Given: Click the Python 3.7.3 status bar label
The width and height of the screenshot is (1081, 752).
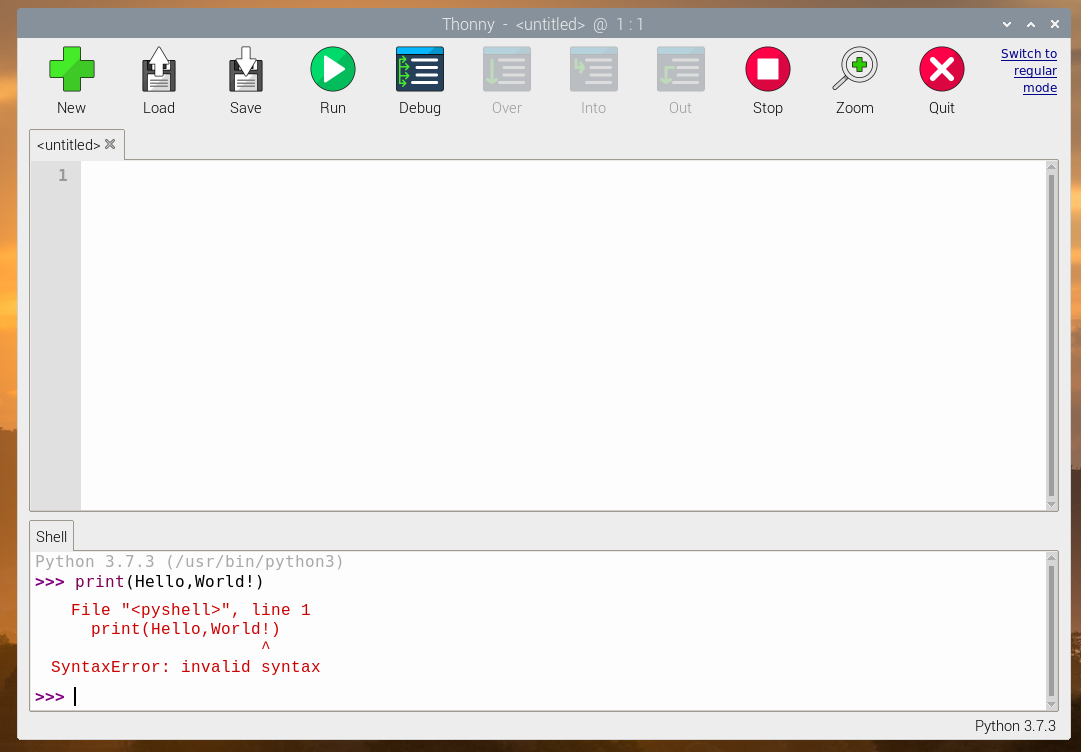Looking at the screenshot, I should point(1015,726).
